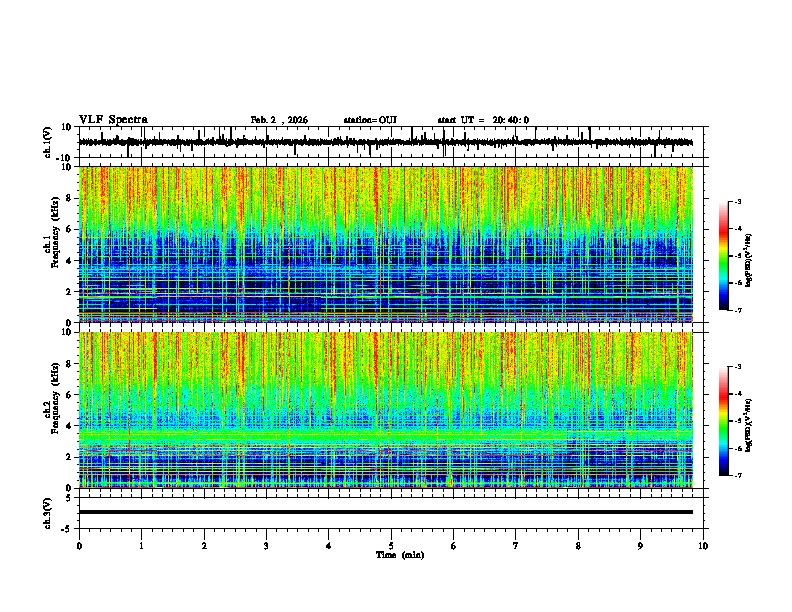Click the "-3" label on ch.1 color bar
This screenshot has height=612, width=792.
tap(738, 201)
